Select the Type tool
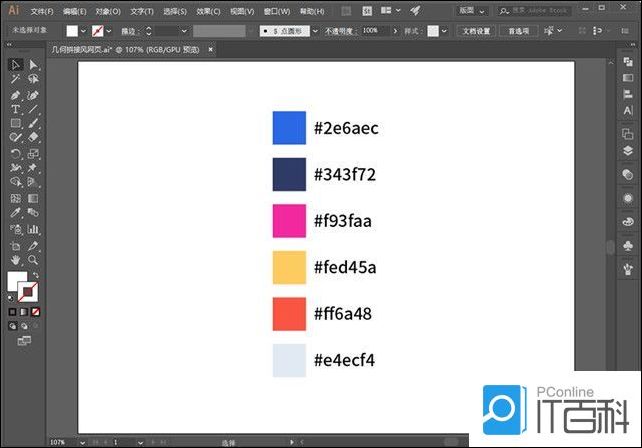The width and height of the screenshot is (642, 448). pyautogui.click(x=16, y=109)
